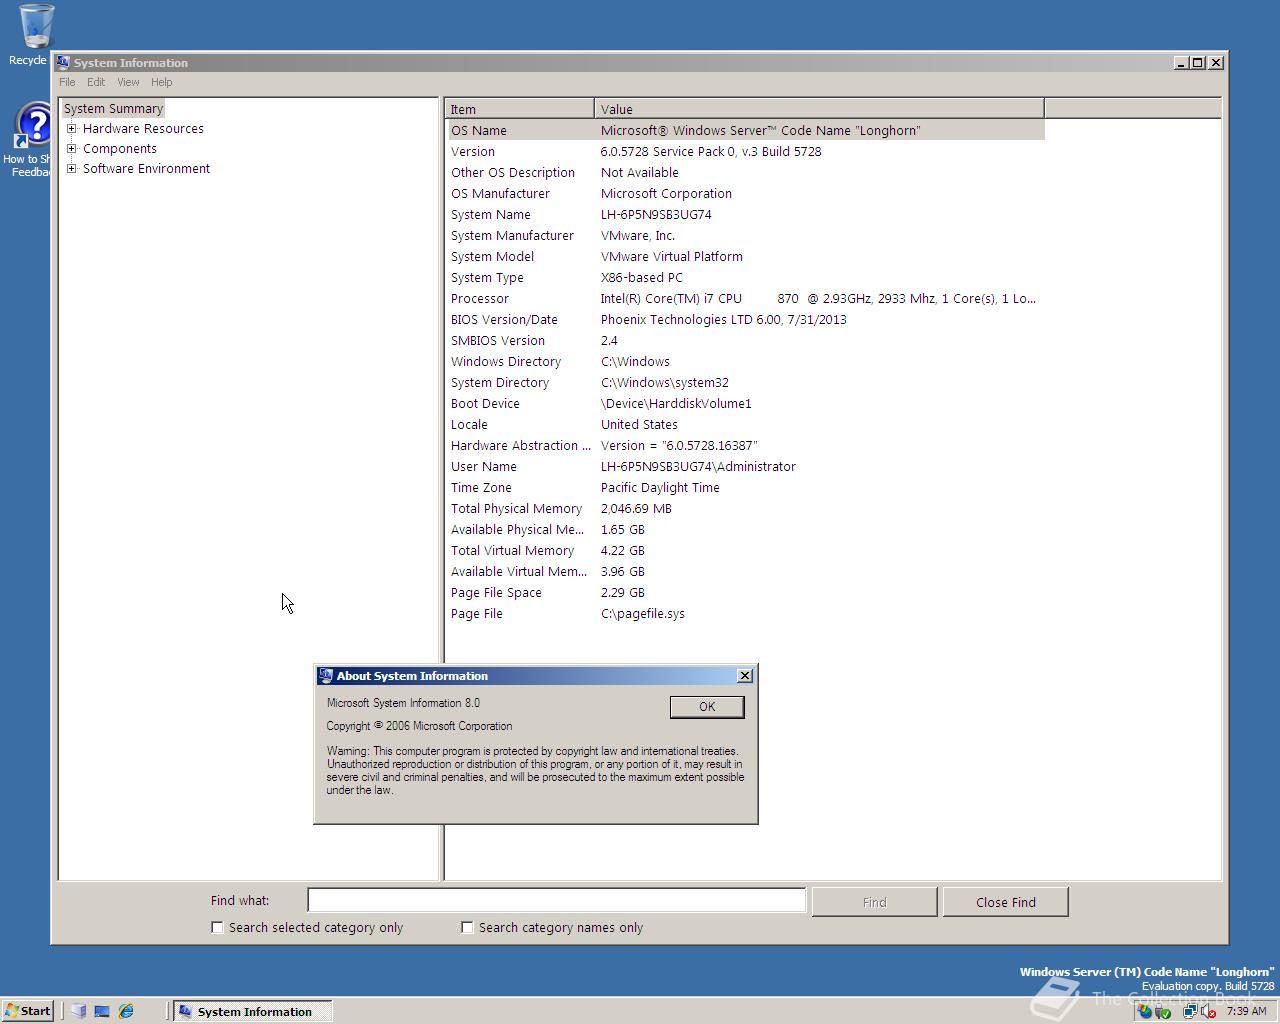Viewport: 1280px width, 1024px height.
Task: Open the server icon in quick launch
Action: click(x=78, y=1011)
